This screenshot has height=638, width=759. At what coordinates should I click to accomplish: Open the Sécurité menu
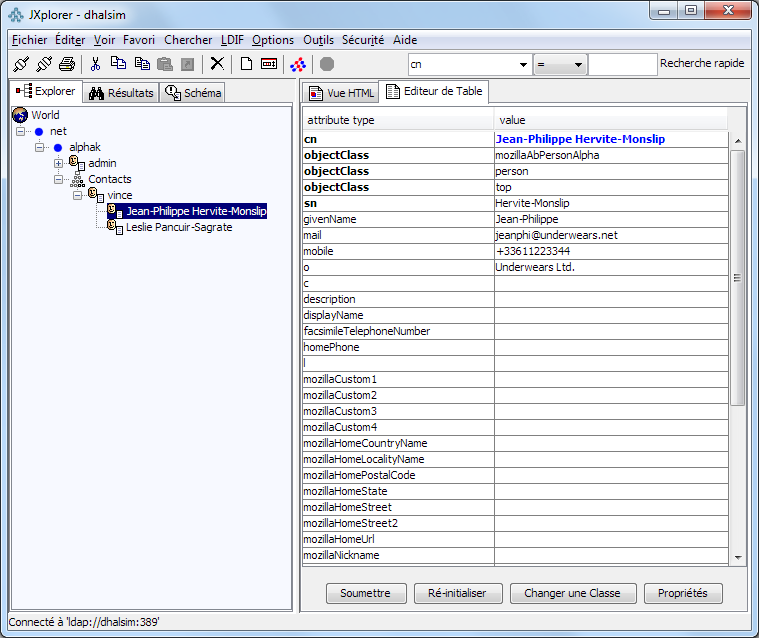click(363, 40)
